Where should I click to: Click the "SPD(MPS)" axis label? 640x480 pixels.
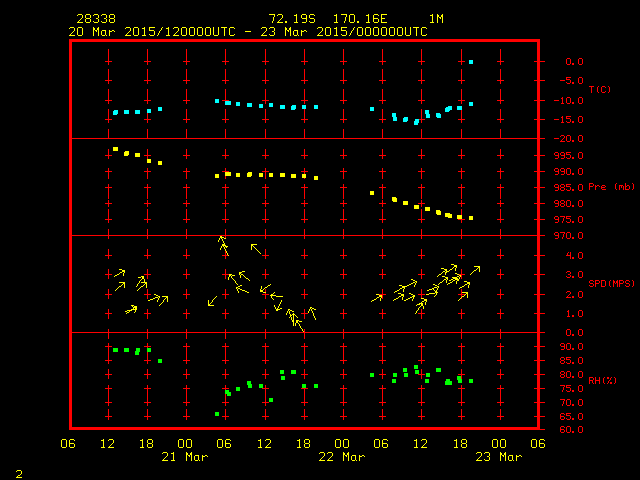[x=611, y=283]
